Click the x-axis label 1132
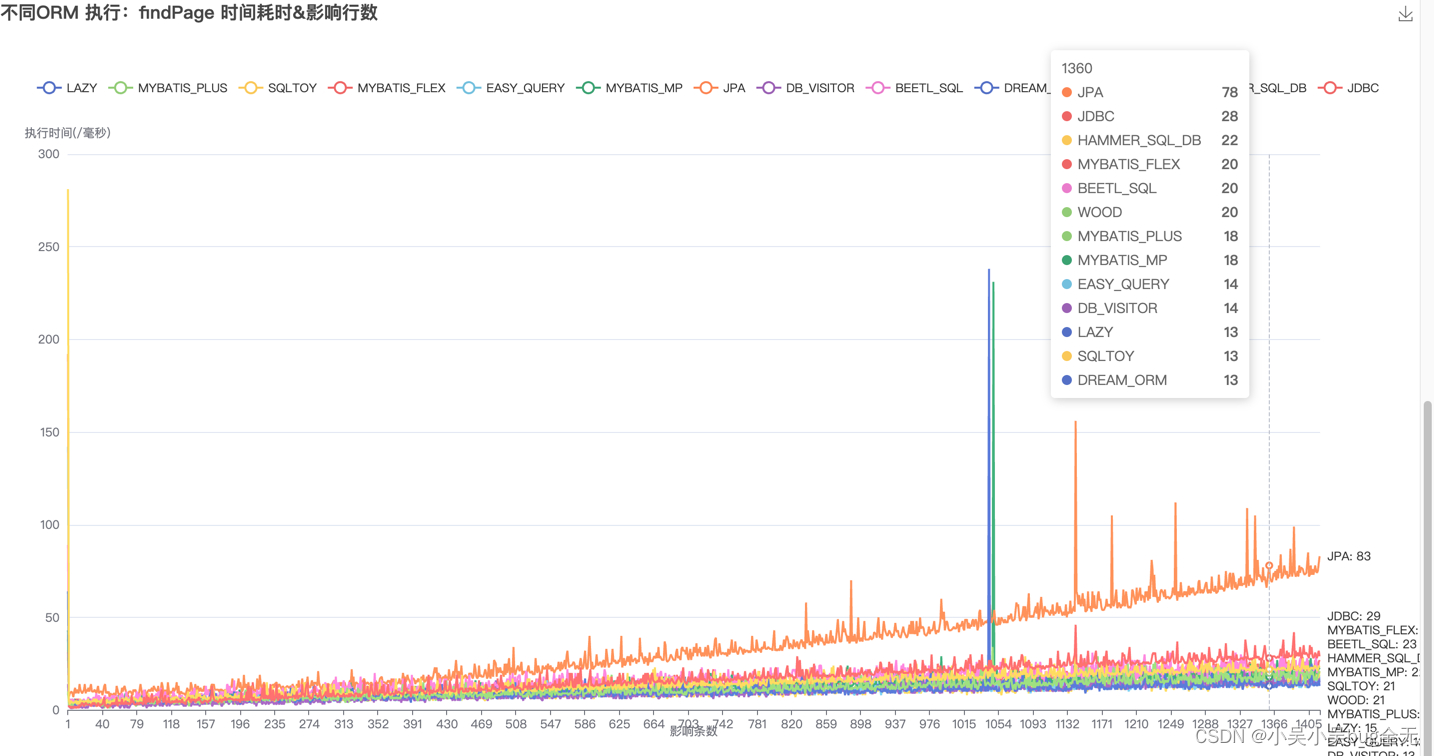Viewport: 1434px width, 756px height. pyautogui.click(x=1068, y=724)
